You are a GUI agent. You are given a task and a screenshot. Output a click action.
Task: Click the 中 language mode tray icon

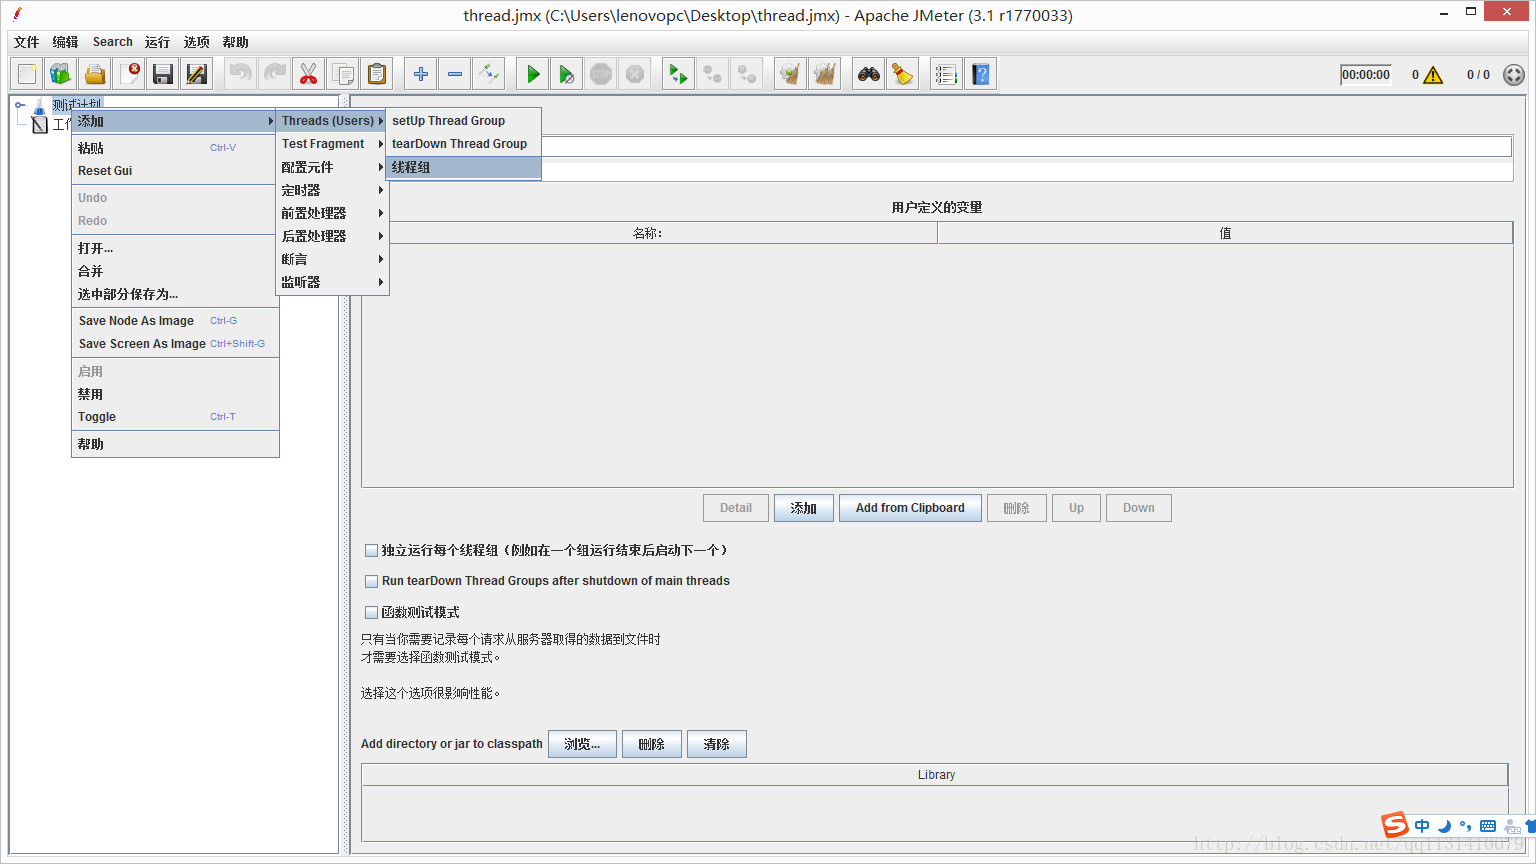(1422, 826)
